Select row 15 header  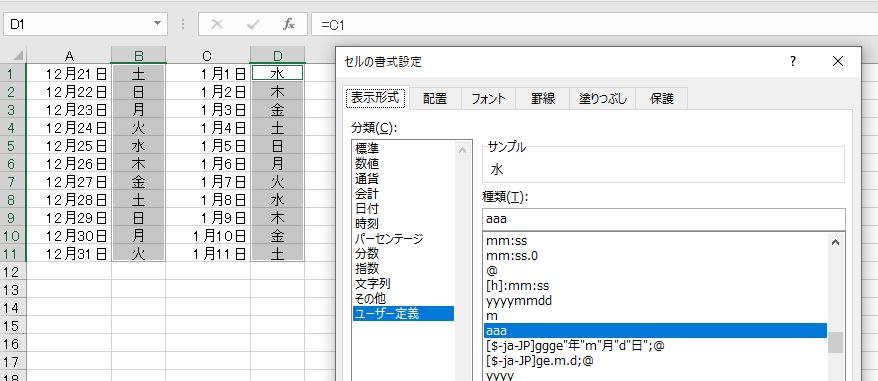(x=12, y=326)
